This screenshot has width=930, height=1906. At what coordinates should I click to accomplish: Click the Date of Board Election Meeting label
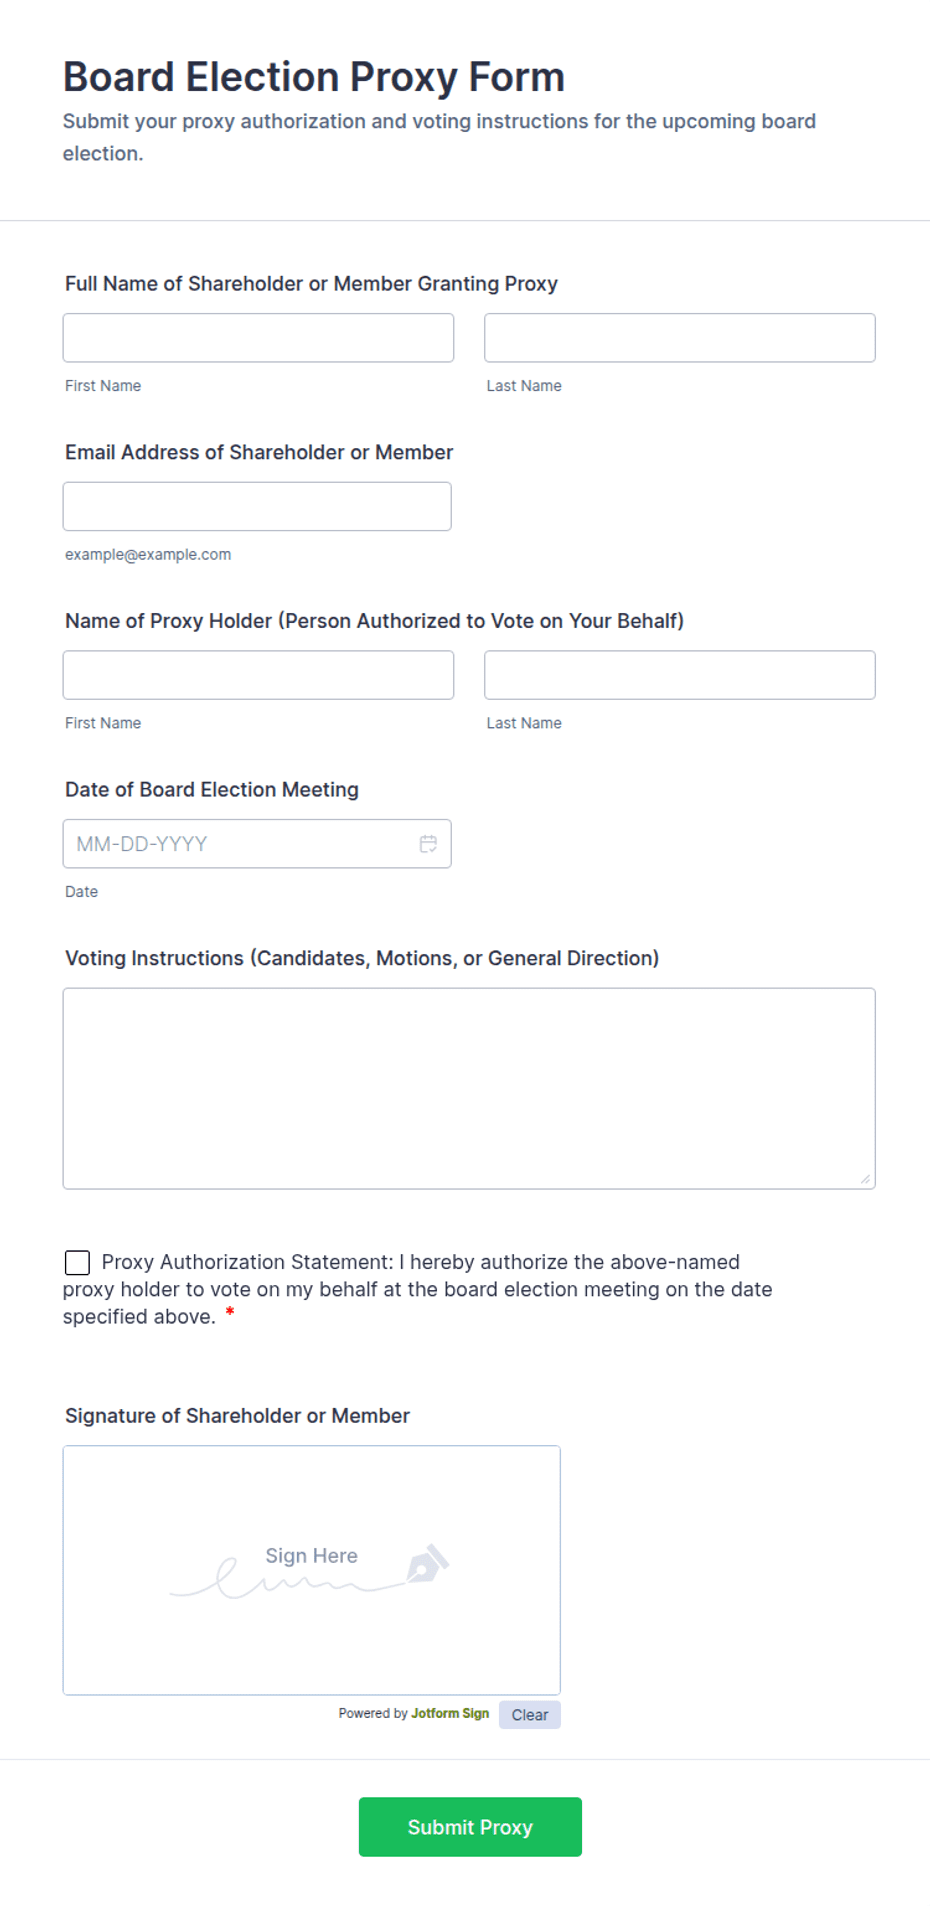pos(212,790)
